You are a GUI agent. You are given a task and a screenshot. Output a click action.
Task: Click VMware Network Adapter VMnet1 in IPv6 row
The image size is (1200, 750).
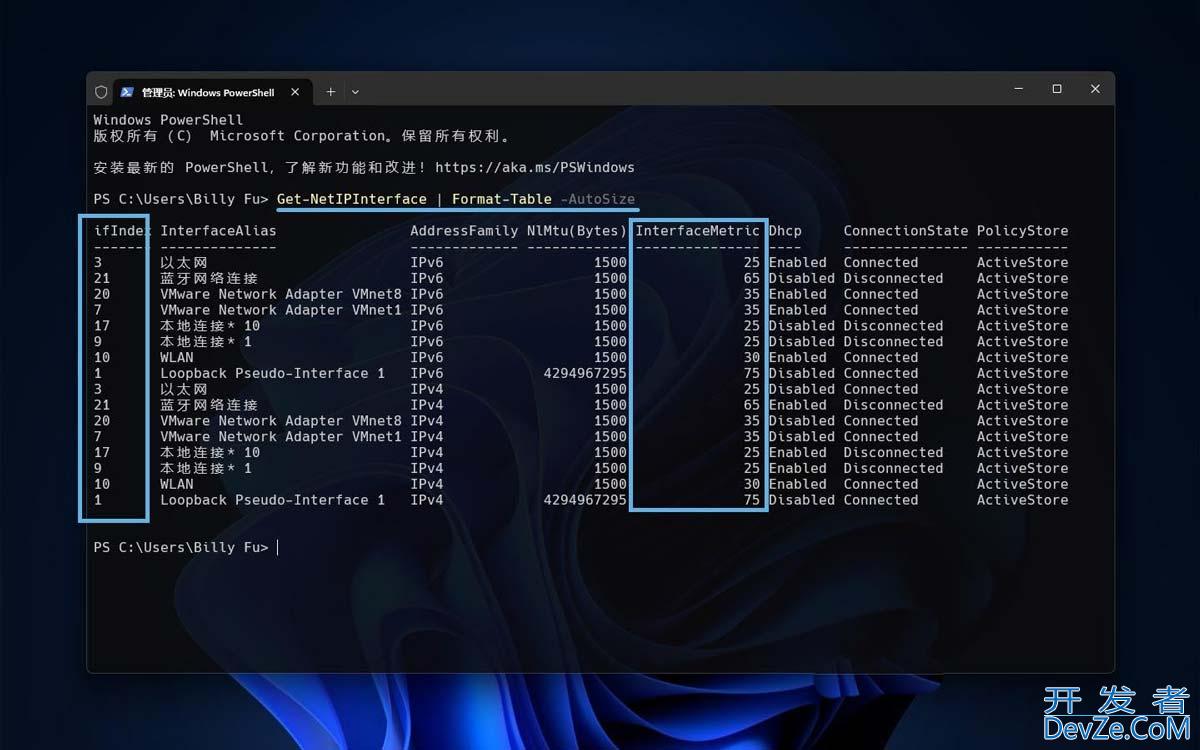(x=281, y=310)
